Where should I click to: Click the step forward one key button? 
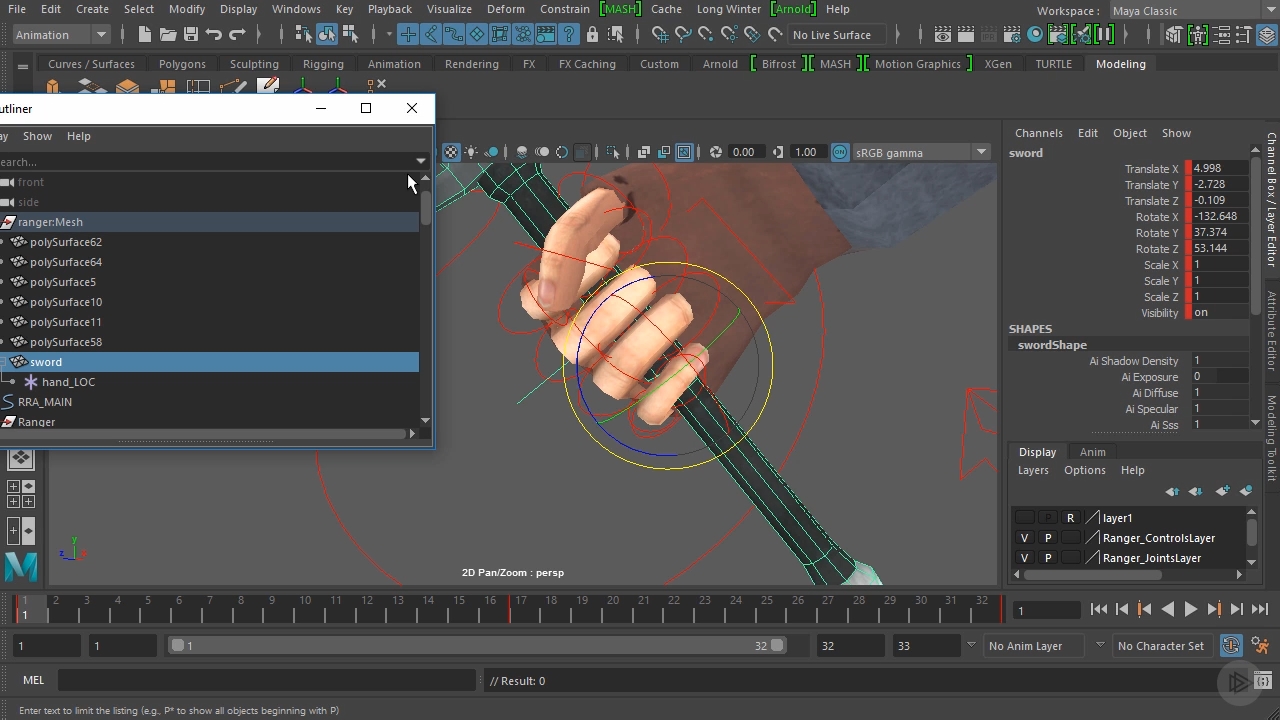1213,609
